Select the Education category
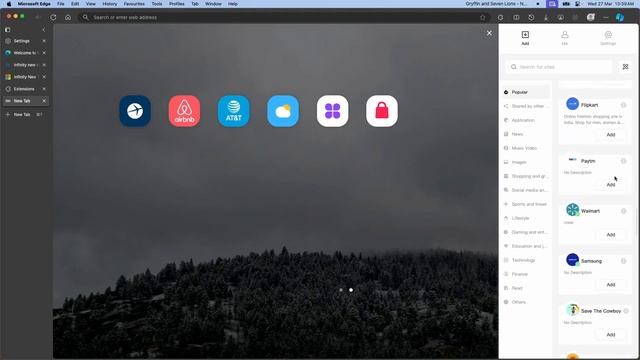 526,246
